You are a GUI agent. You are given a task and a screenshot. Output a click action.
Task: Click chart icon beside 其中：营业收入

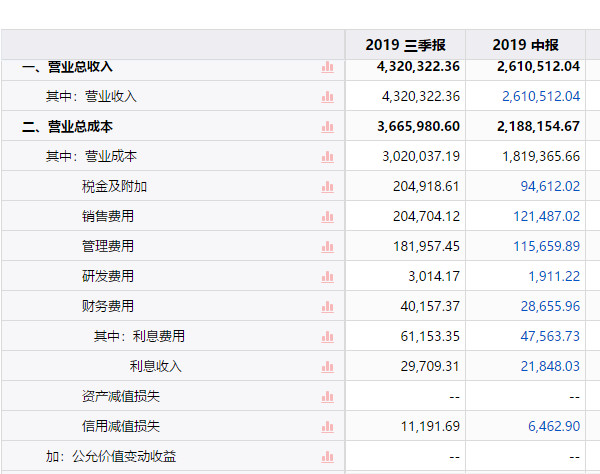tap(328, 97)
